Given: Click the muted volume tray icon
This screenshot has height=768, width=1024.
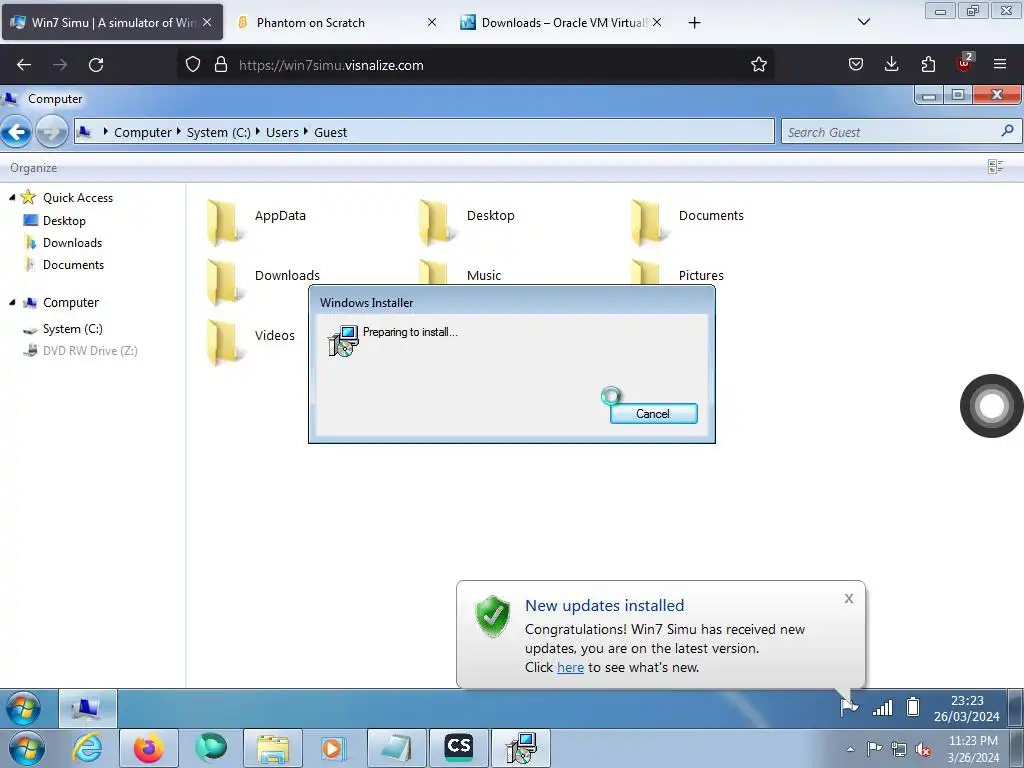Looking at the screenshot, I should point(923,750).
